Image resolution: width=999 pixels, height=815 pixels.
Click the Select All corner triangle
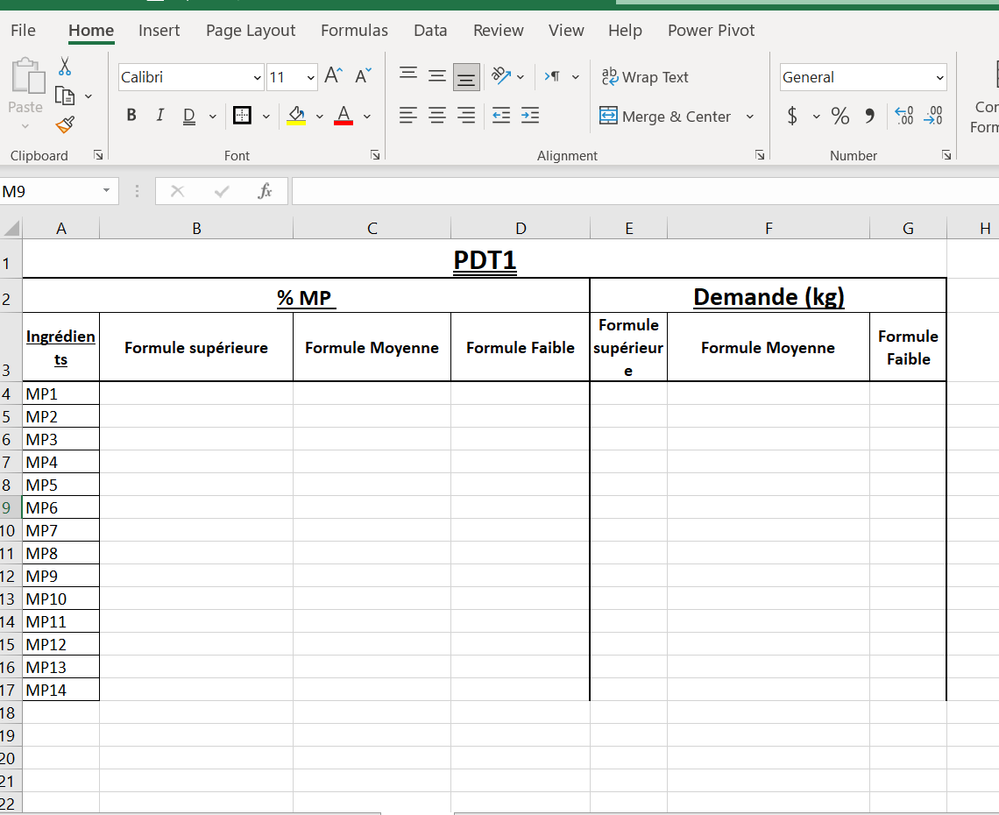[11, 228]
